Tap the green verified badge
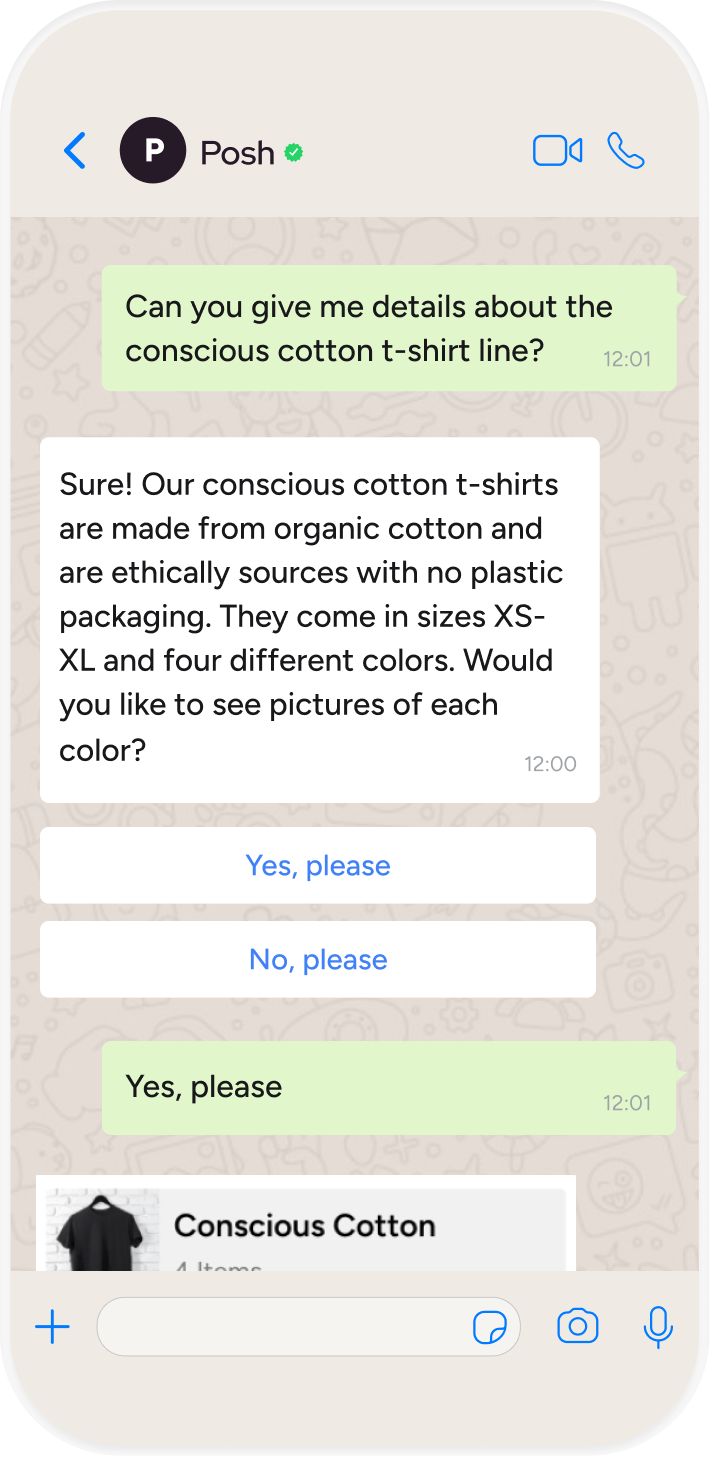This screenshot has width=710, height=1457. point(293,153)
